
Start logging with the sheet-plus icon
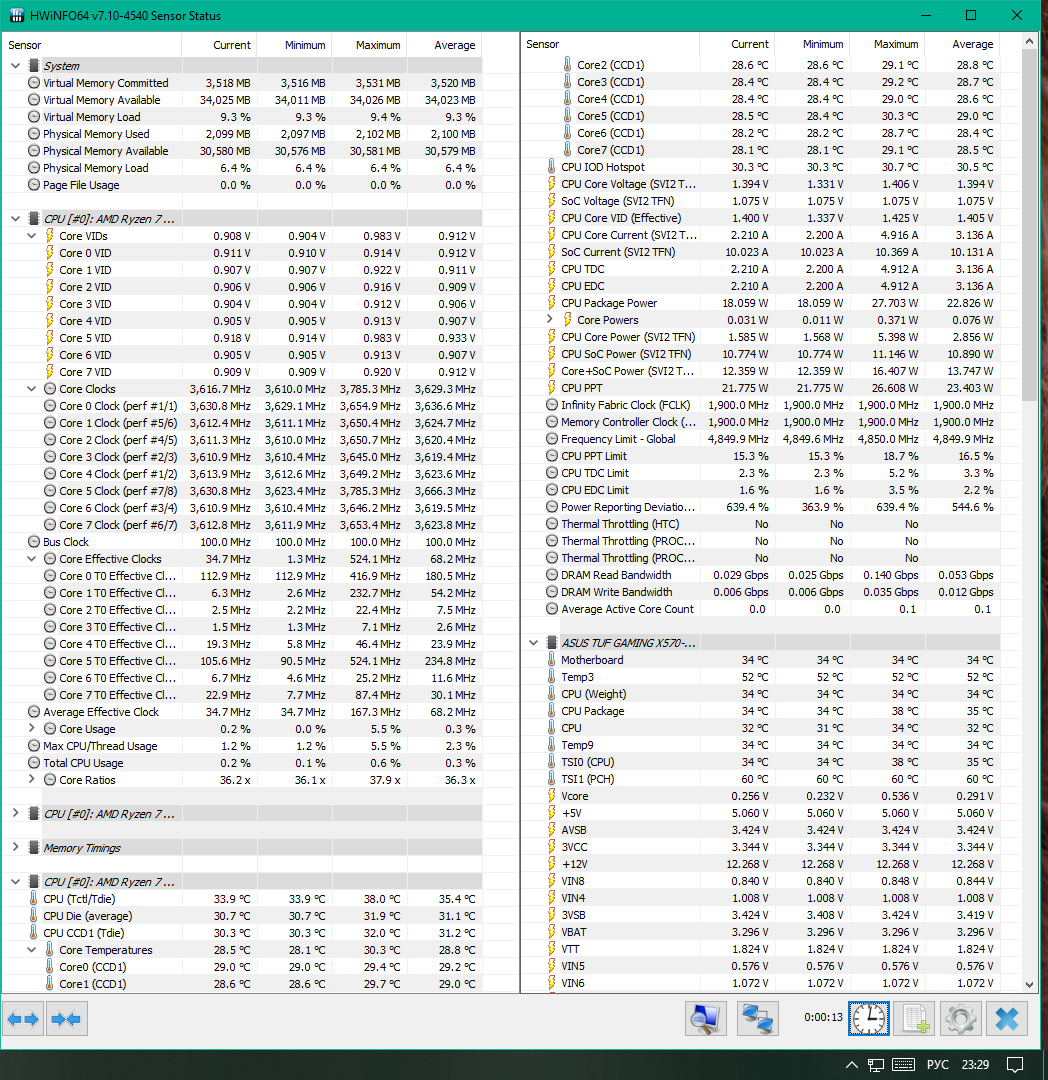915,1019
